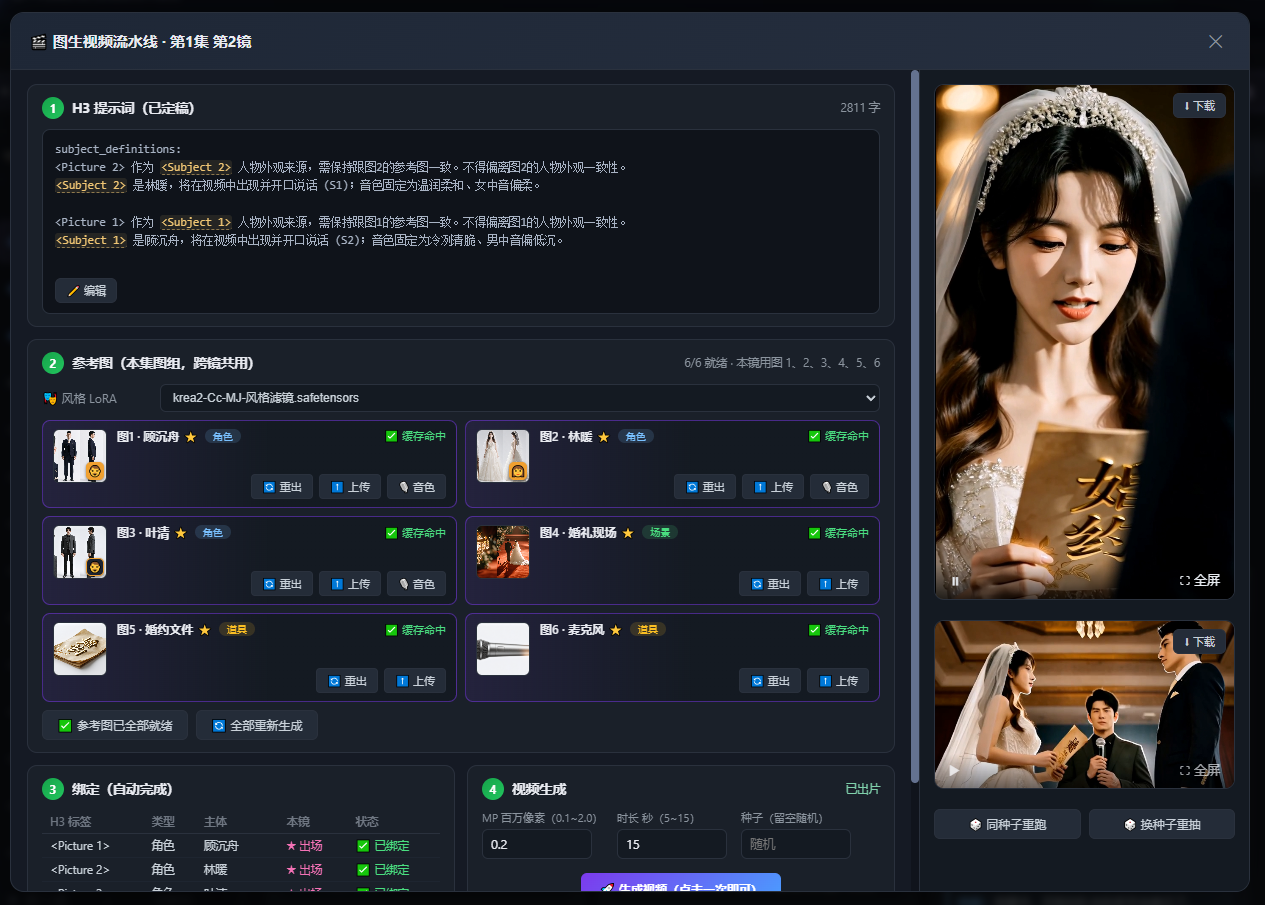Click 重出 regenerate button for 图4 婚礼现场
This screenshot has height=905, width=1265.
(x=770, y=584)
